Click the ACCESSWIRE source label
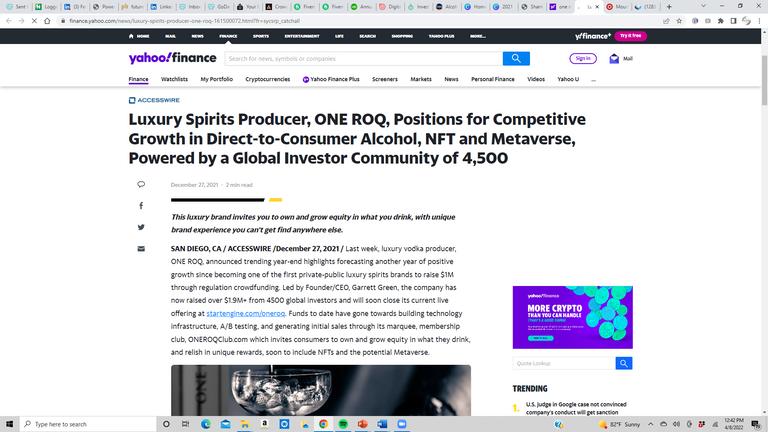The height and width of the screenshot is (432, 768). [158, 100]
